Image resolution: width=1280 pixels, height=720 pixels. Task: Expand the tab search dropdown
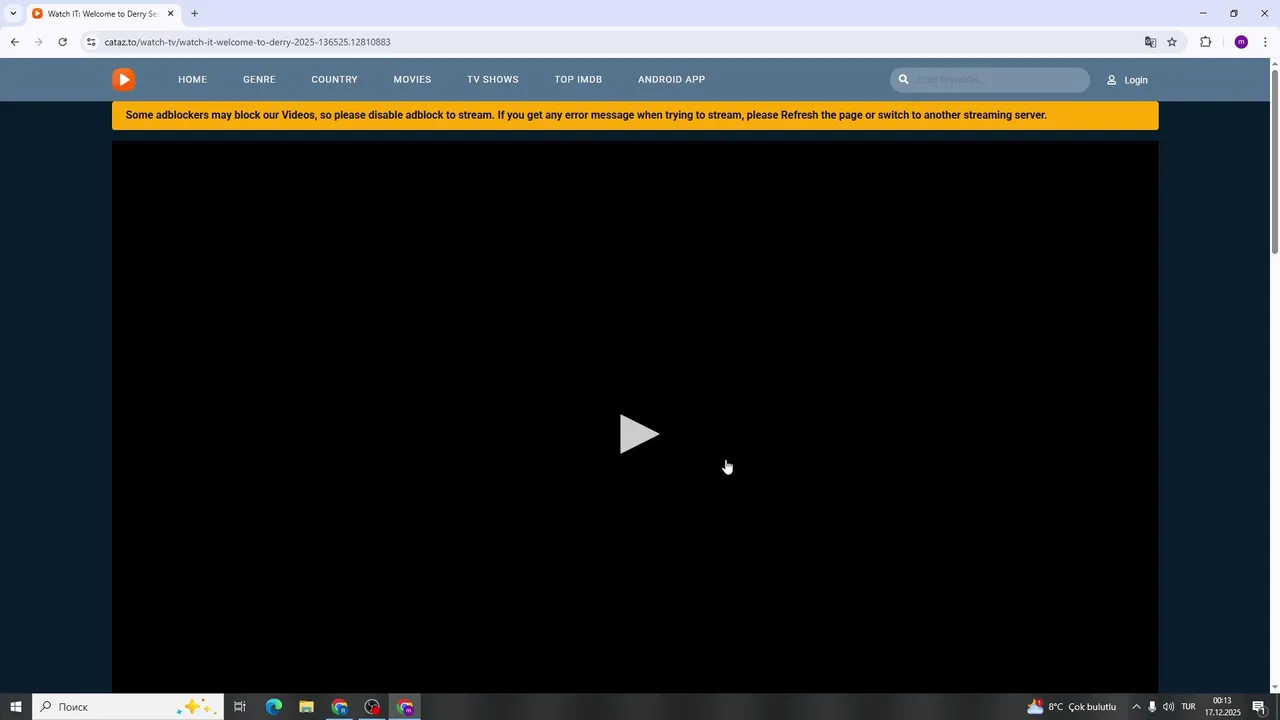[13, 13]
